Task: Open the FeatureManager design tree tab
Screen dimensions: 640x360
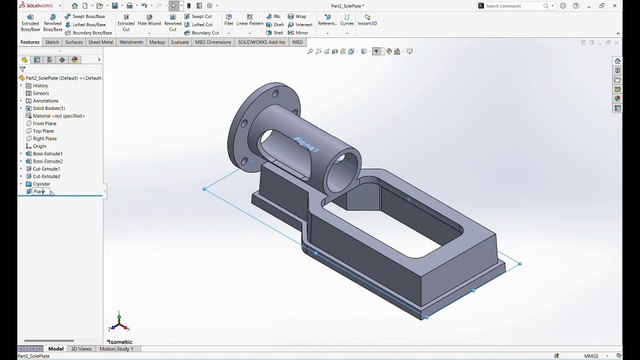Action: (x=24, y=60)
